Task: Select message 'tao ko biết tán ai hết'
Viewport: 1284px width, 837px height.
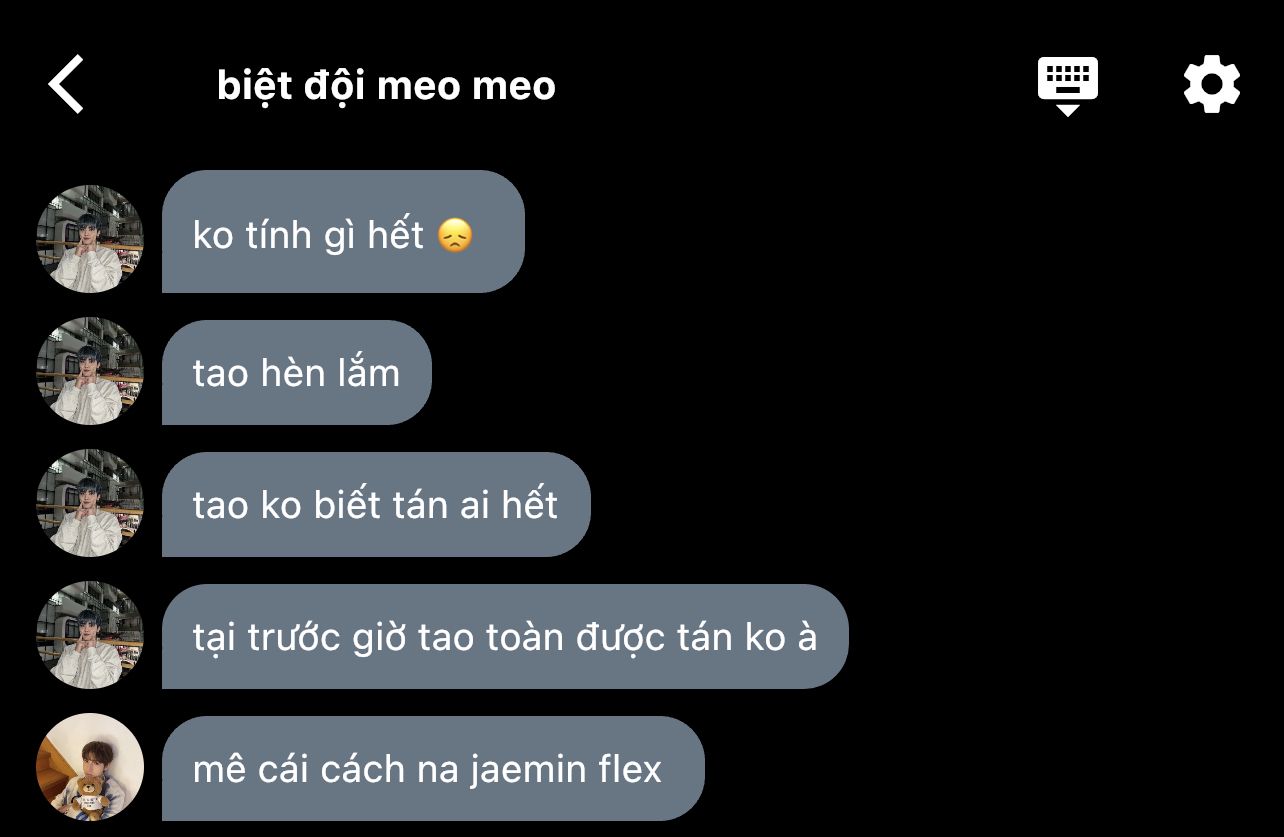Action: pos(376,504)
